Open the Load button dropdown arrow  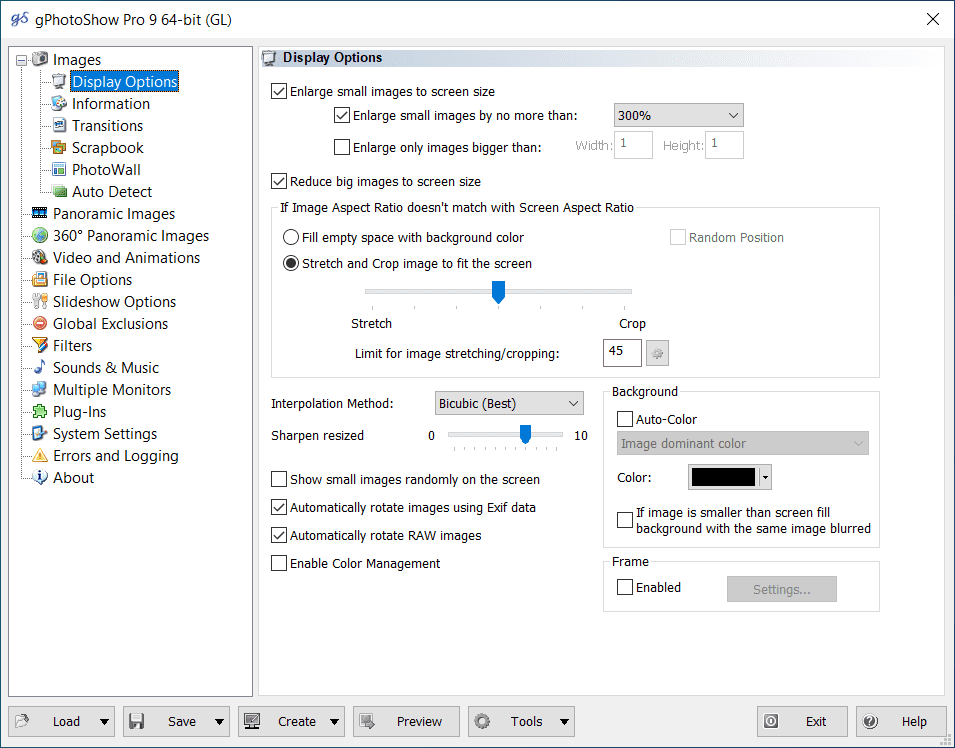click(x=104, y=722)
